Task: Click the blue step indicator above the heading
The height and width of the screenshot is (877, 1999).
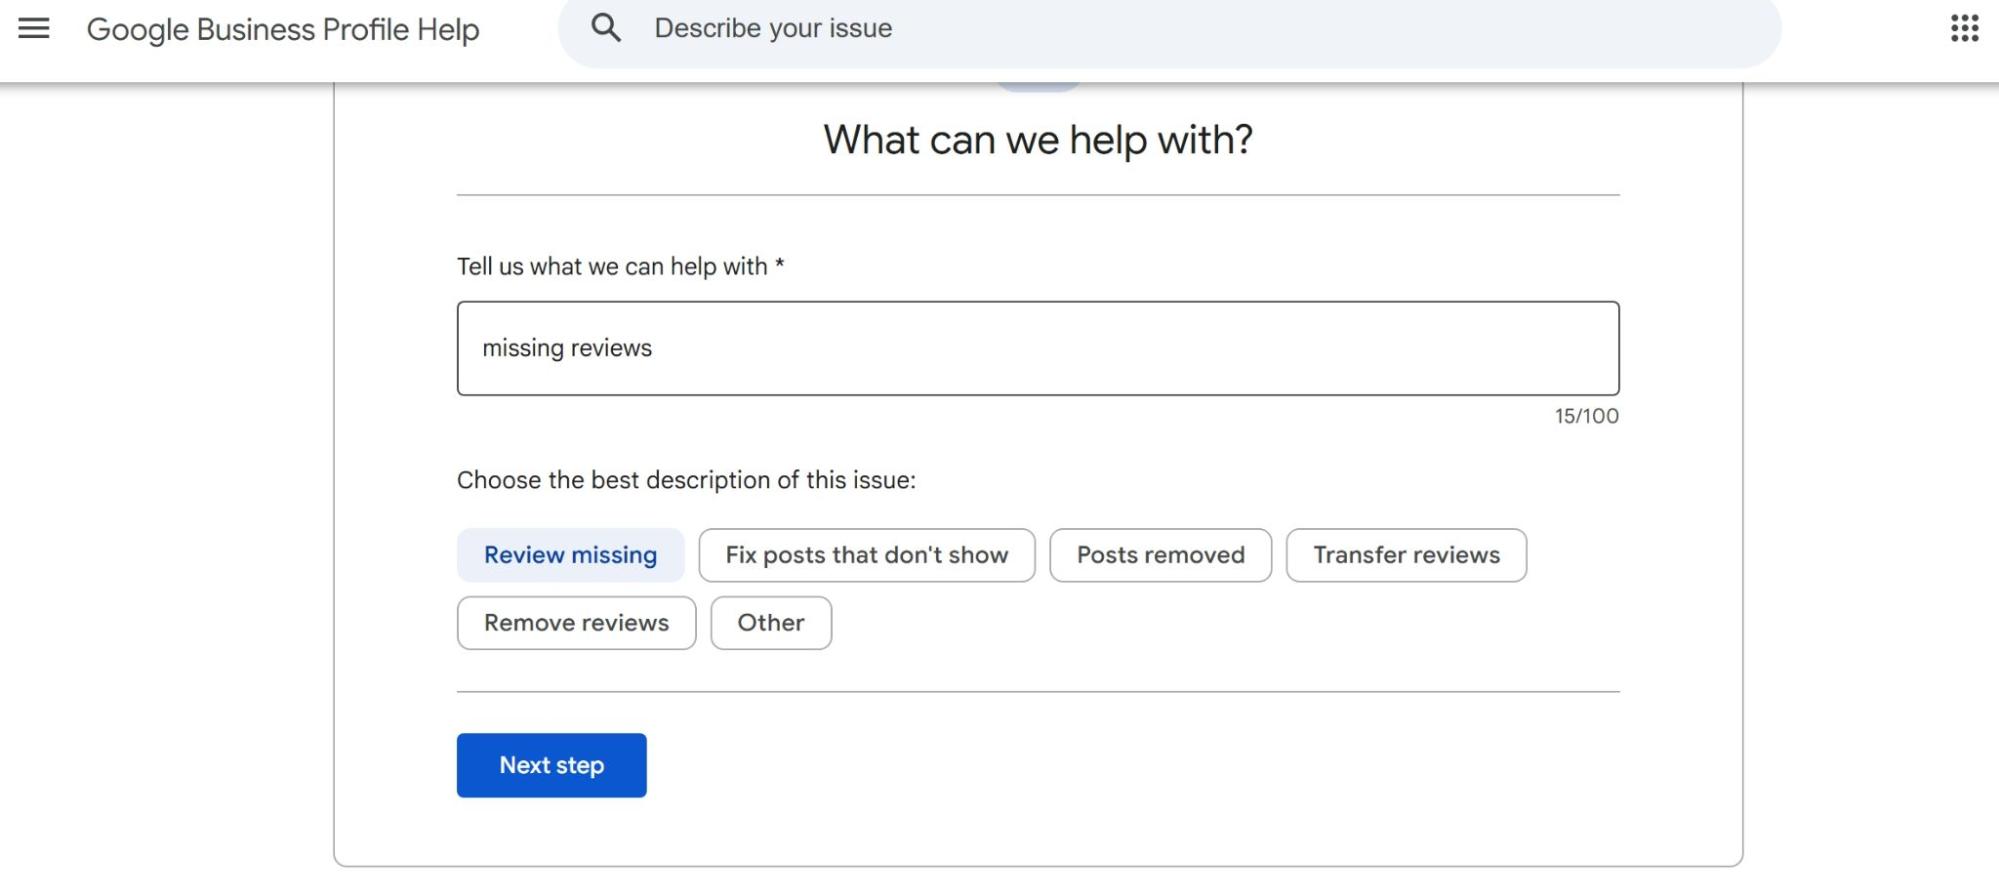Action: 1037,87
